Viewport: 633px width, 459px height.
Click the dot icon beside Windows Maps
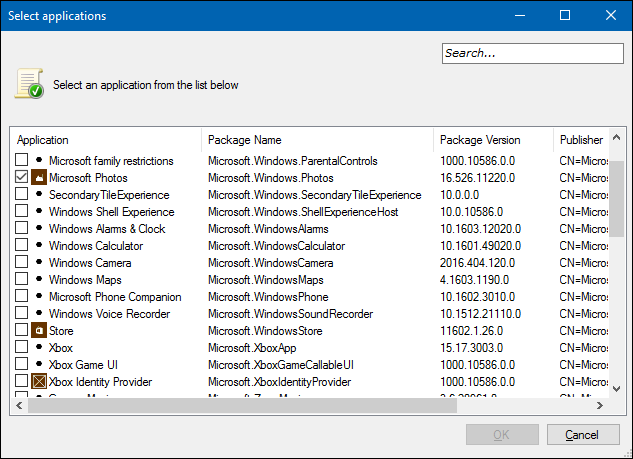(x=39, y=280)
